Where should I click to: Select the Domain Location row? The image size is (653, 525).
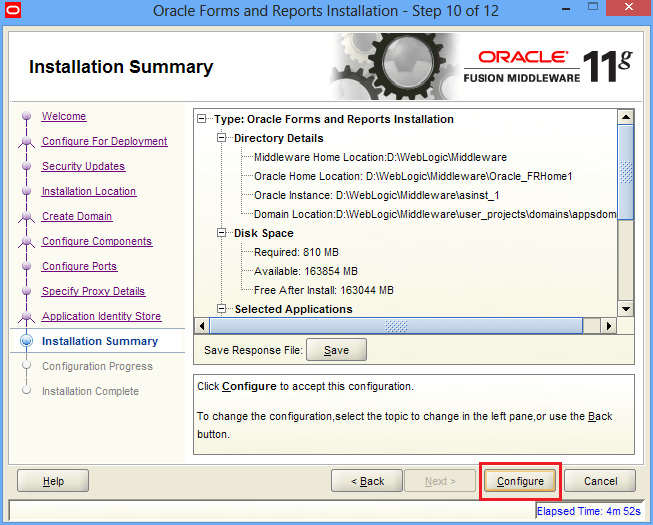pyautogui.click(x=435, y=214)
